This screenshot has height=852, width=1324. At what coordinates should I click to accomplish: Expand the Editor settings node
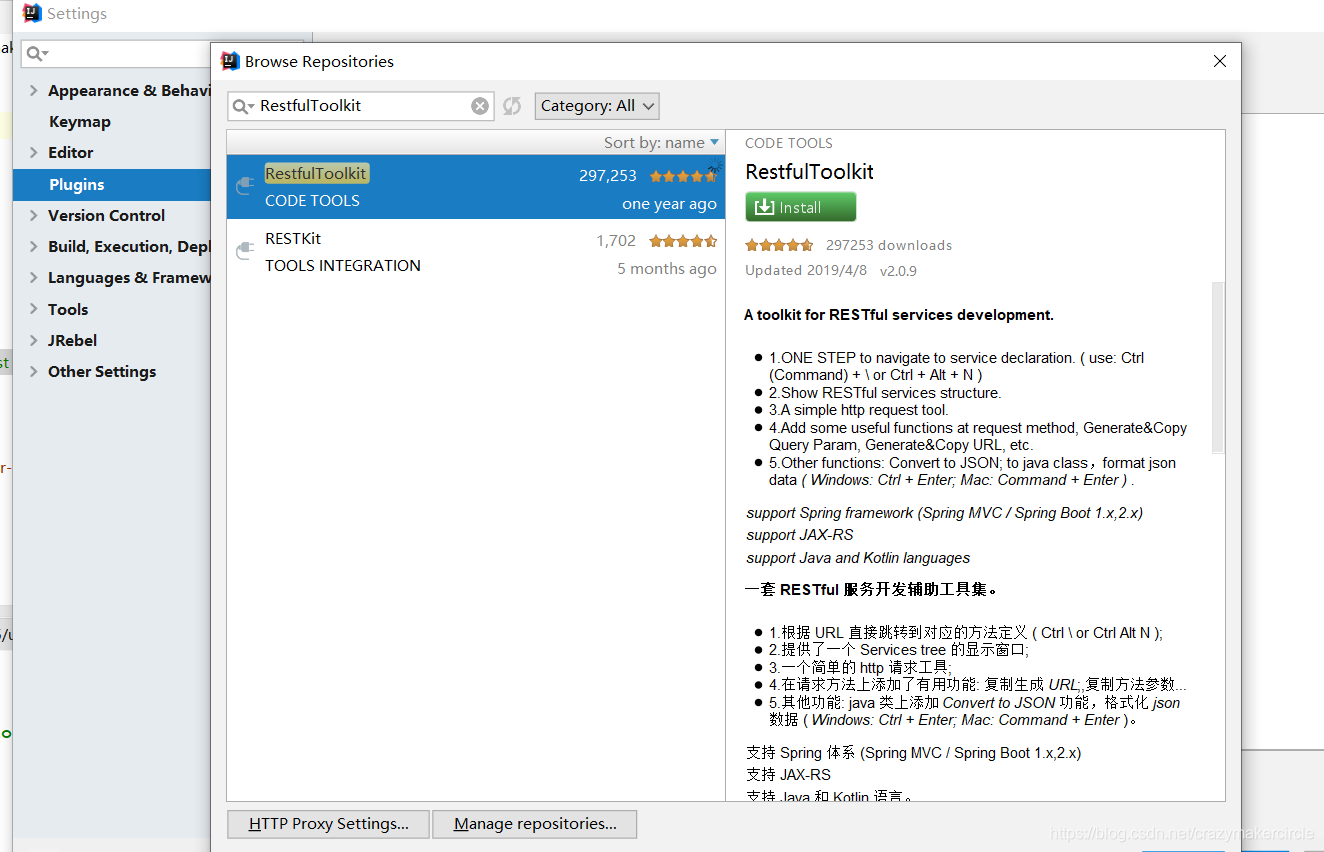coord(33,152)
